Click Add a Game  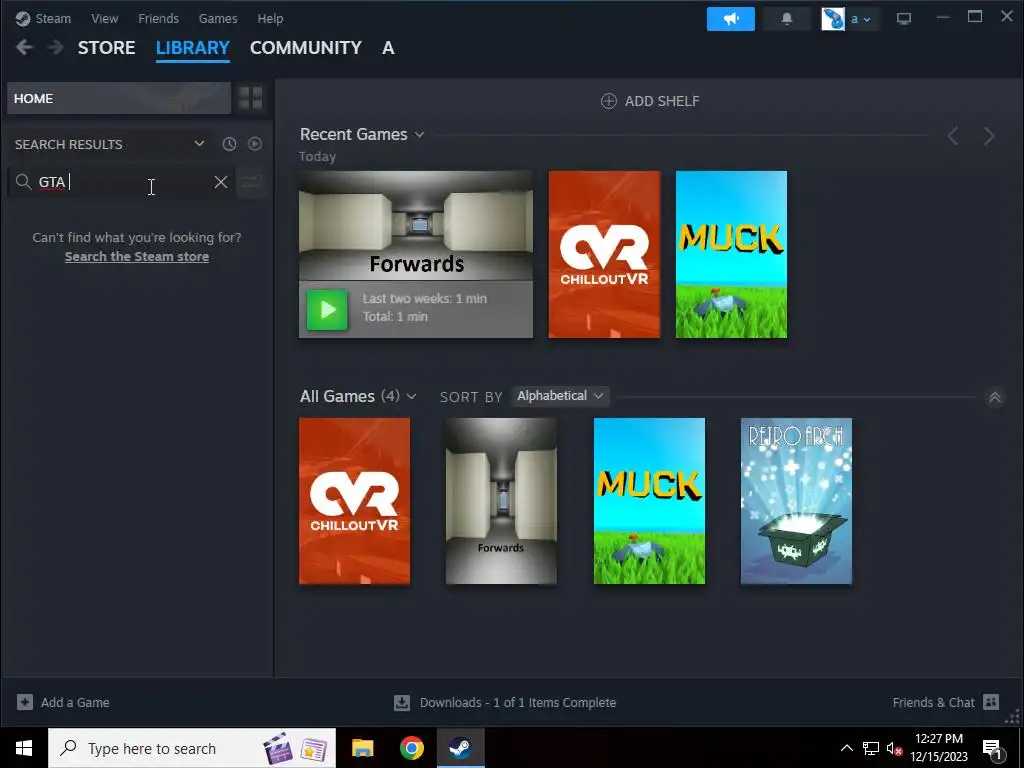click(x=63, y=702)
